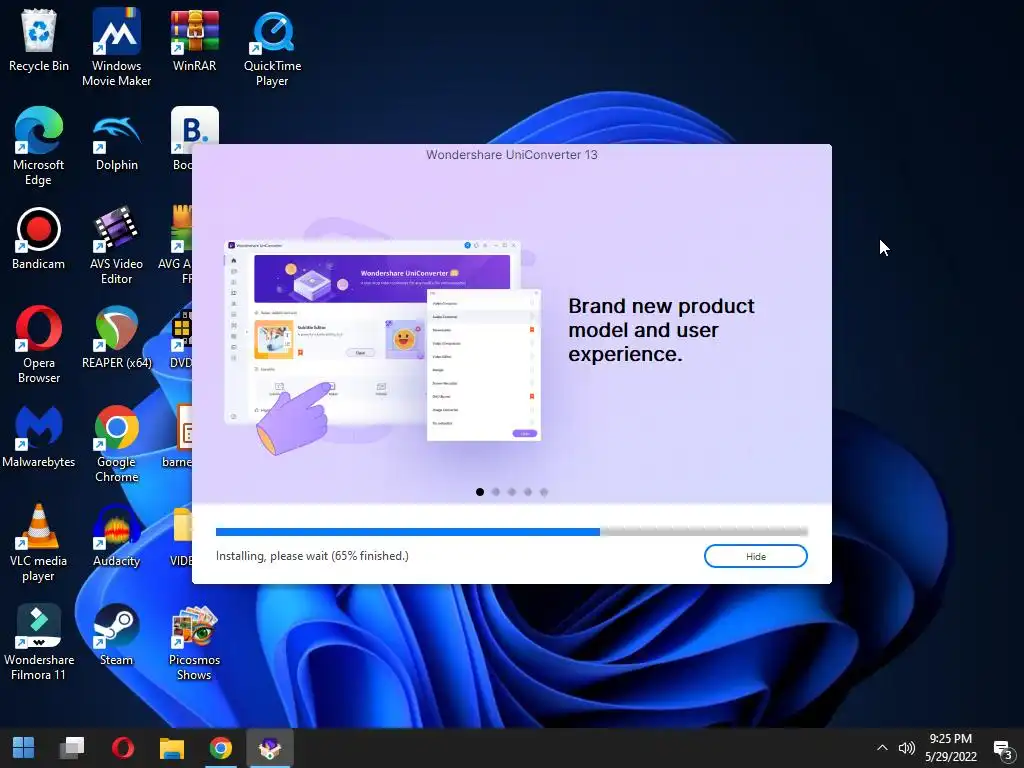The height and width of the screenshot is (768, 1024).
Task: Jump to the fifth slideshow dot
Action: (x=544, y=492)
